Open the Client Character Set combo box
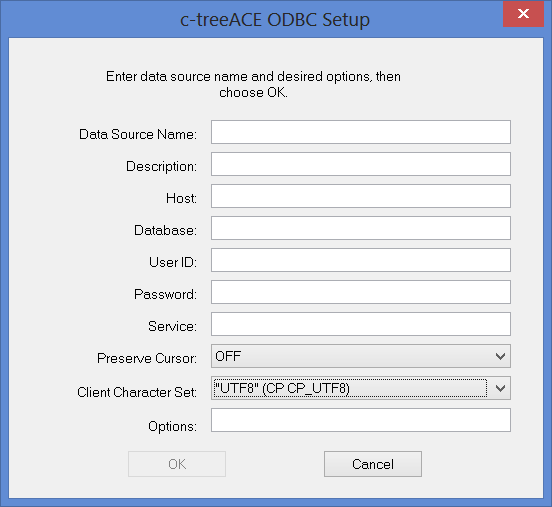This screenshot has width=552, height=507. [x=361, y=388]
